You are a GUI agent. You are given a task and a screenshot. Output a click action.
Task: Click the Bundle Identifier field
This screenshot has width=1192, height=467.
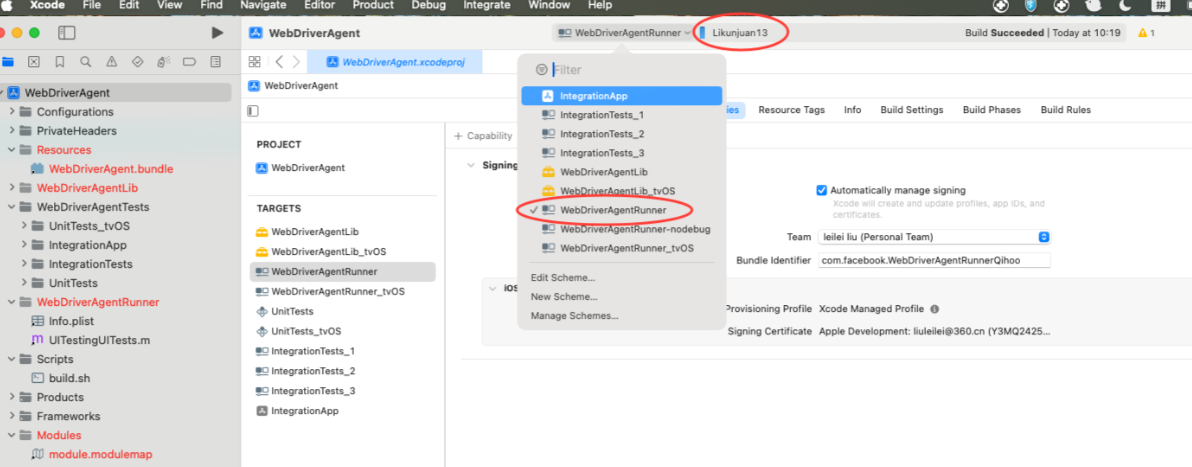pyautogui.click(x=934, y=260)
